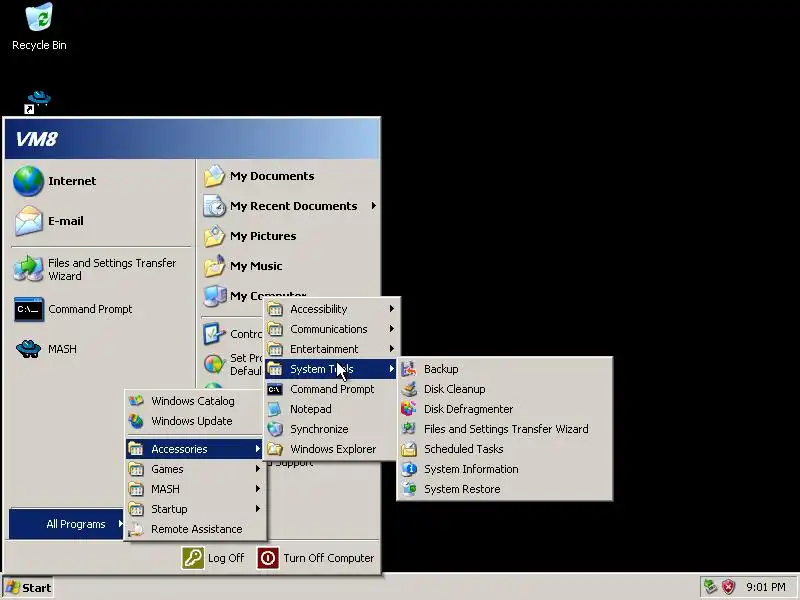The image size is (800, 600).
Task: Launch Internet from the Start menu
Action: [101, 181]
